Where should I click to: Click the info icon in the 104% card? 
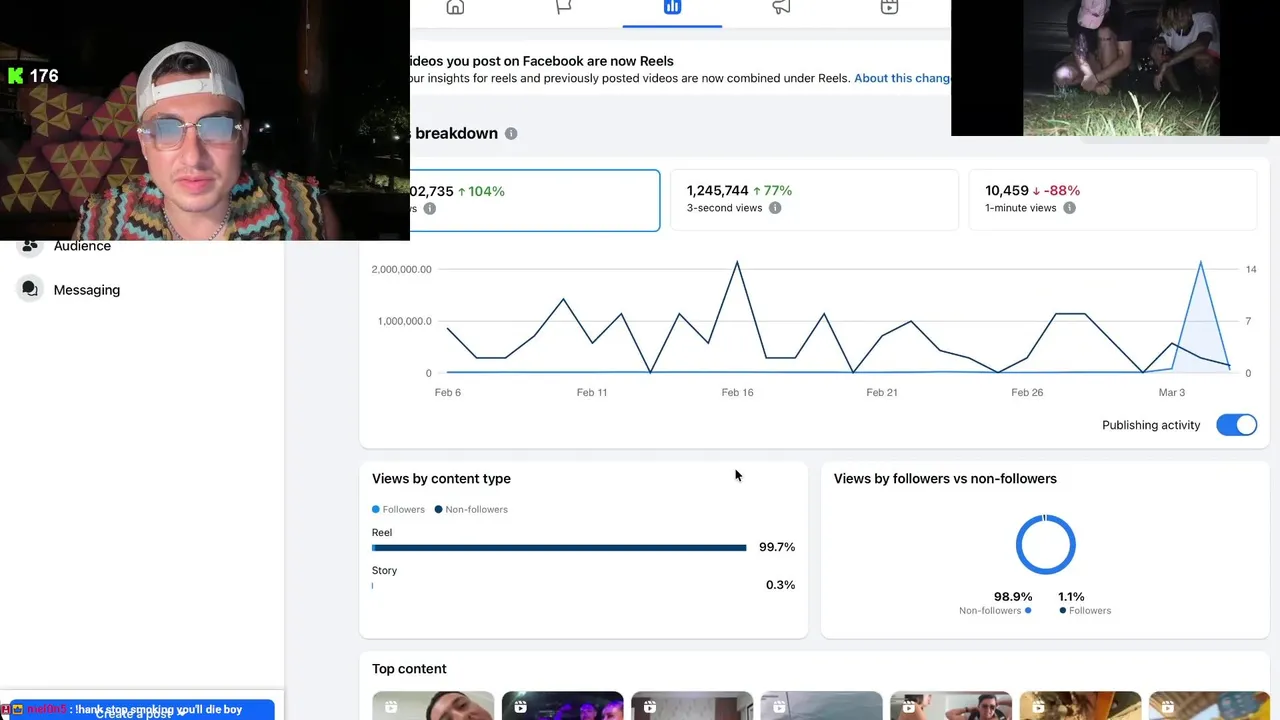click(x=430, y=209)
